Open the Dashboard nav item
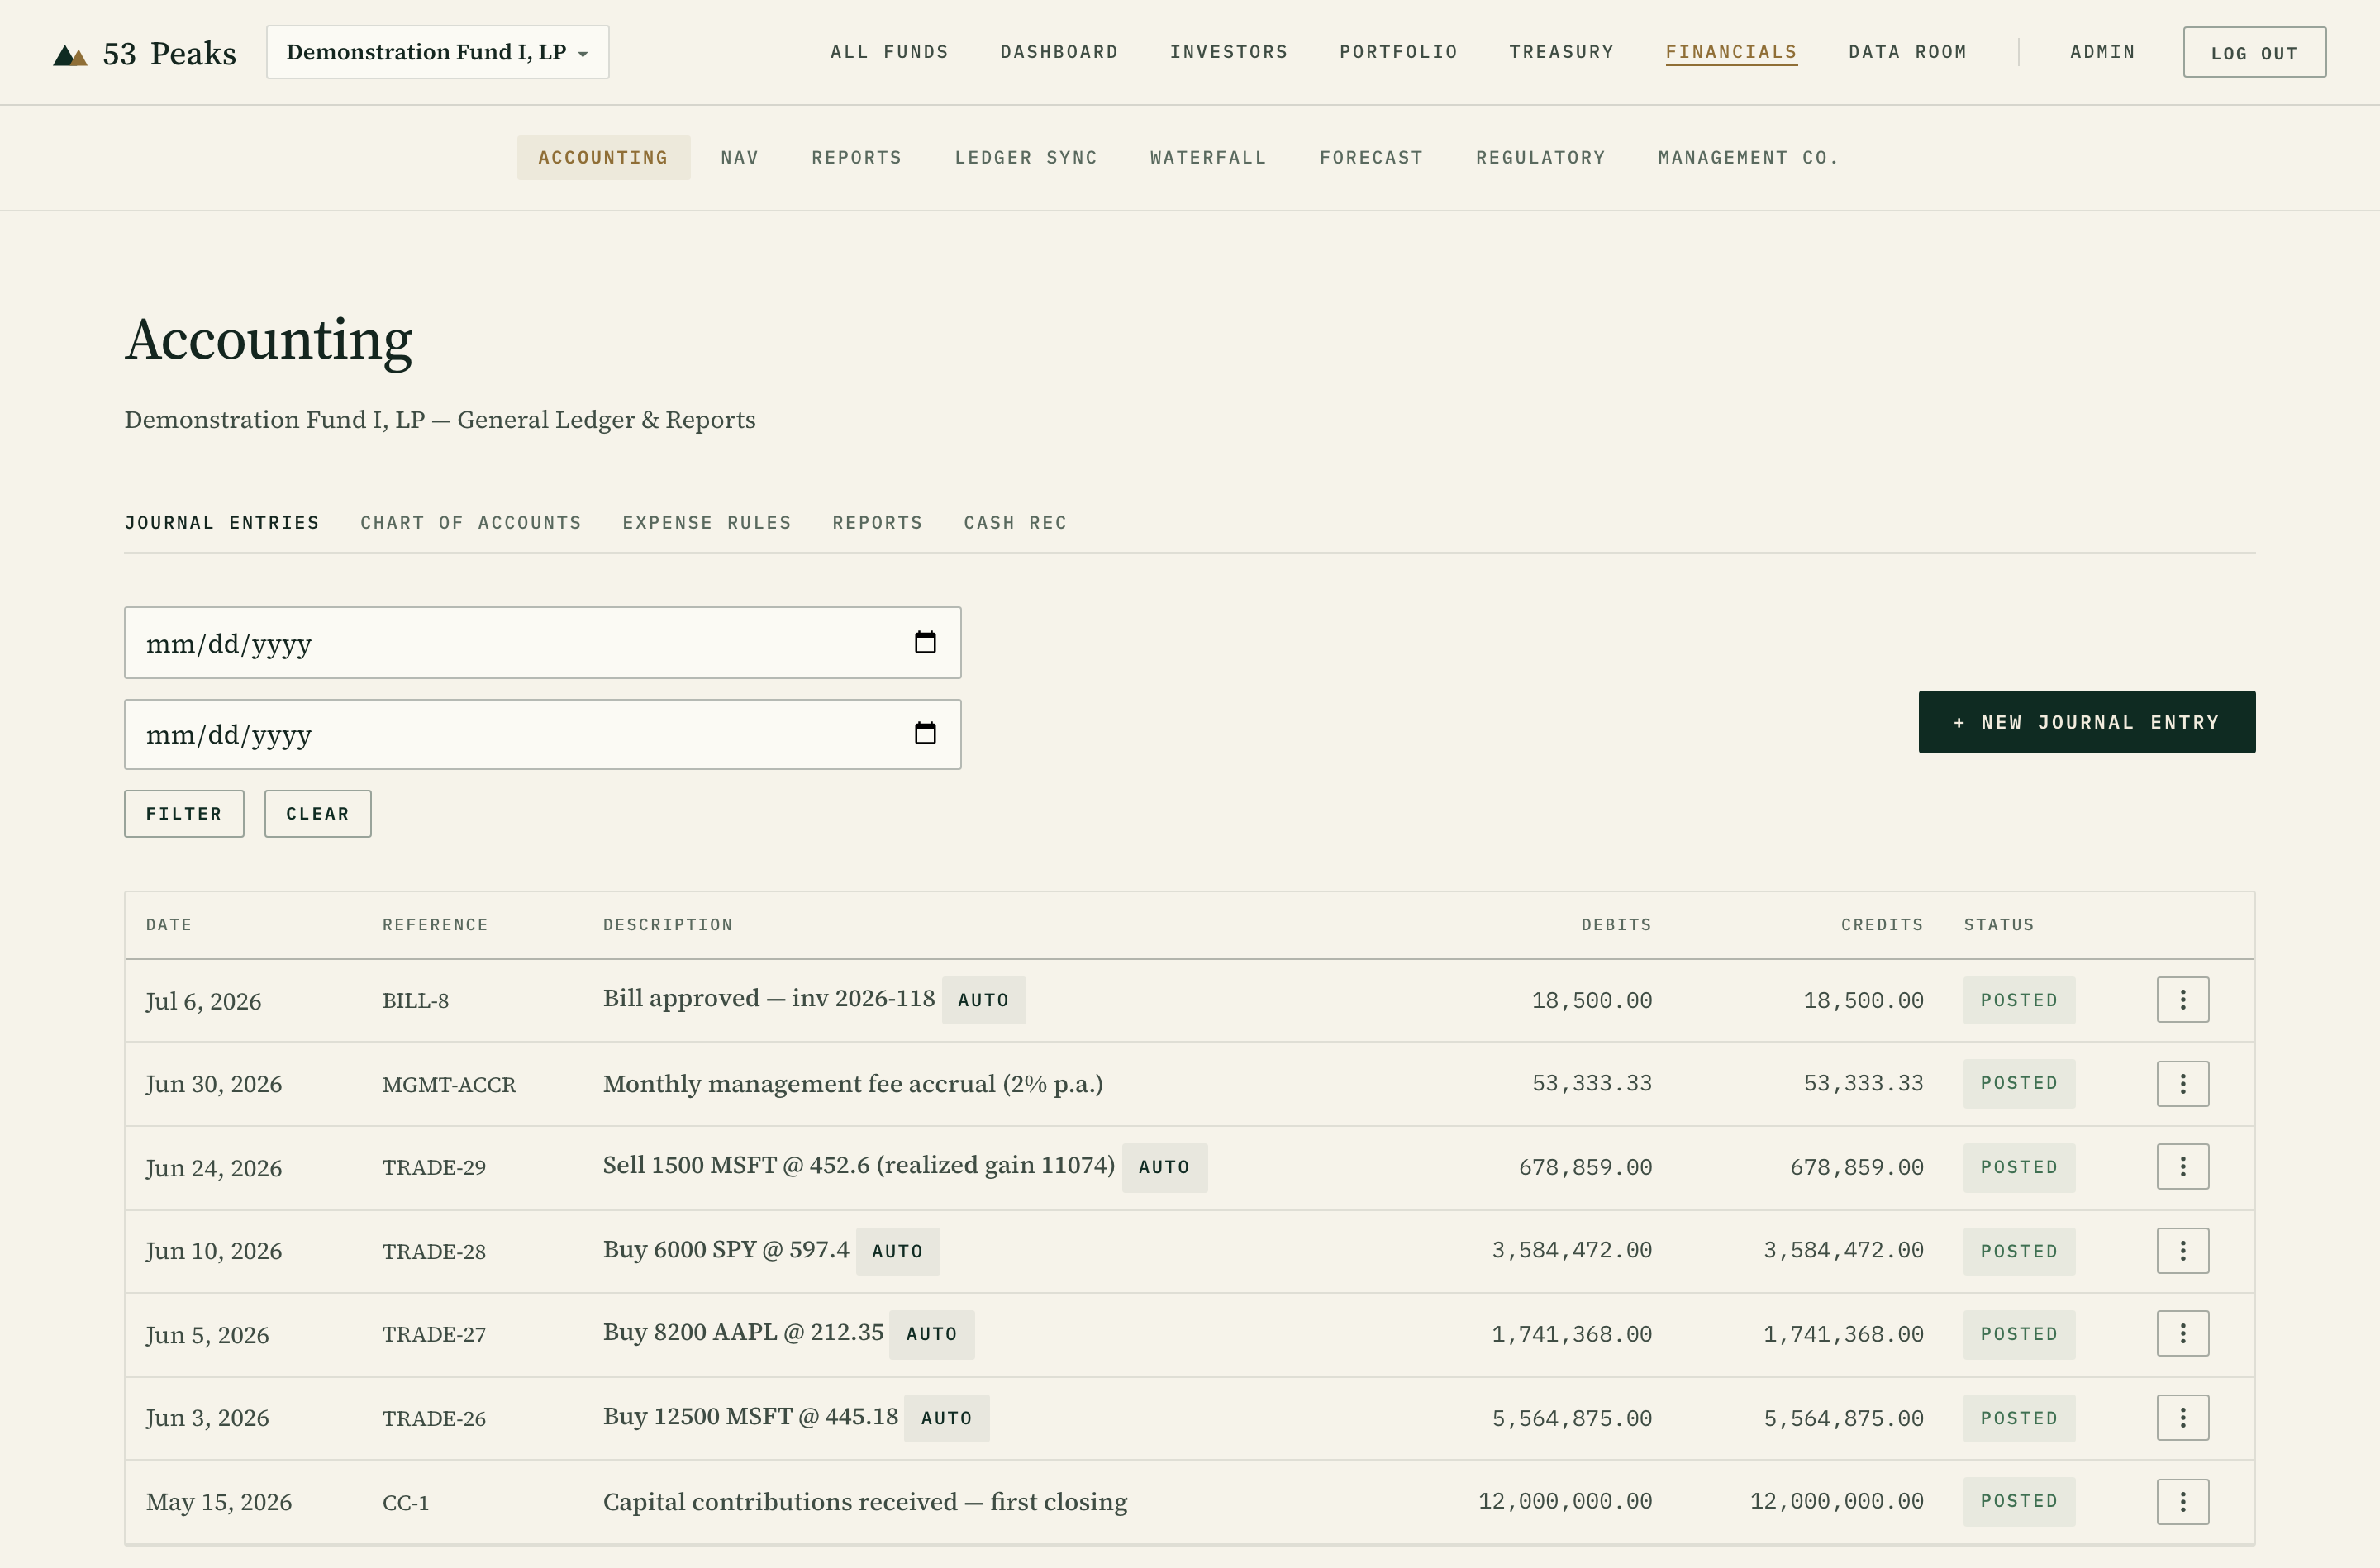Image resolution: width=2380 pixels, height=1568 pixels. [x=1059, y=52]
